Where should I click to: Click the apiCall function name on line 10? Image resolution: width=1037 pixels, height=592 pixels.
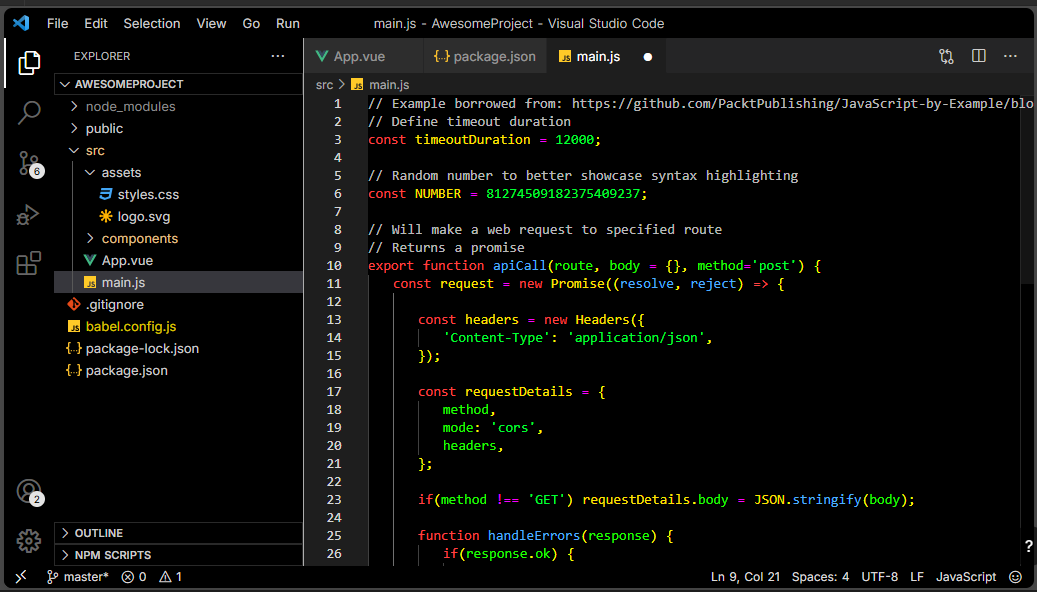point(520,265)
